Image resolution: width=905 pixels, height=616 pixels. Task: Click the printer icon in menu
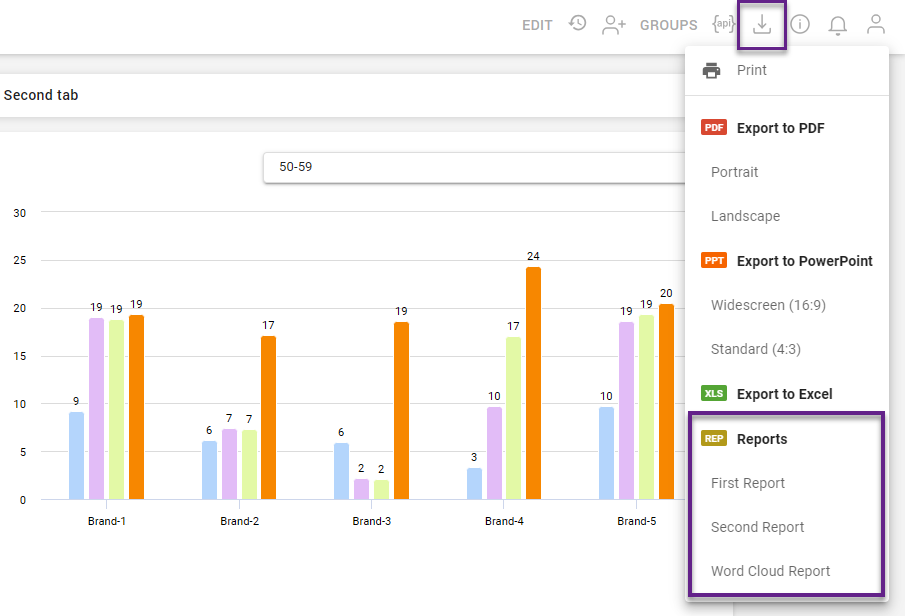(712, 71)
